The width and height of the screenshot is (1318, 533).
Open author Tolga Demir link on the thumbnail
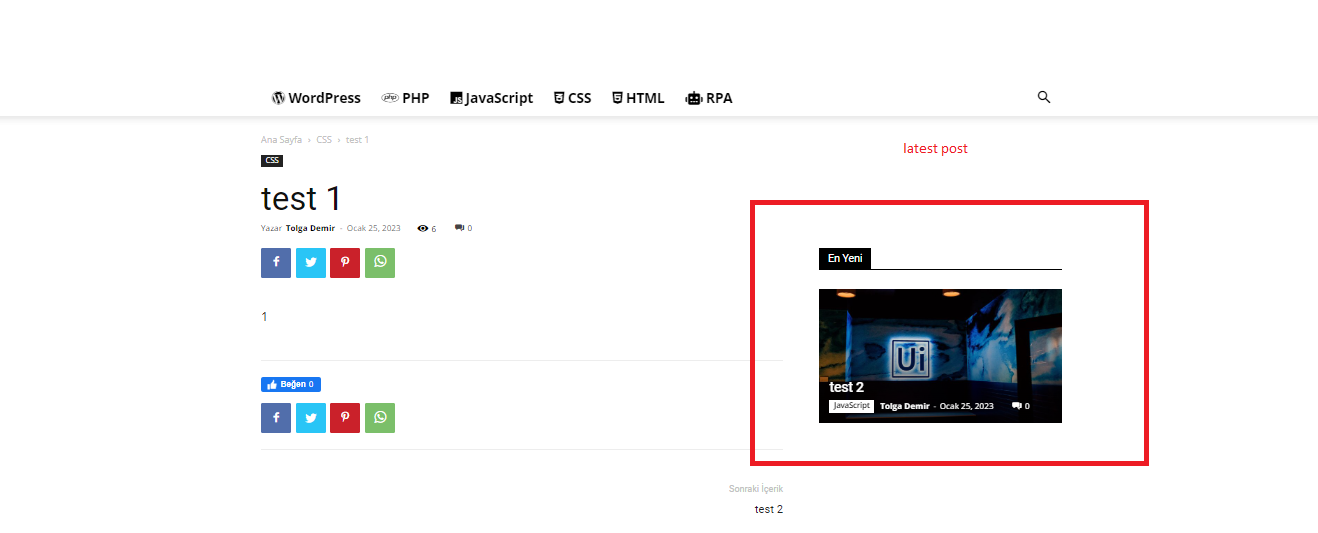[905, 406]
